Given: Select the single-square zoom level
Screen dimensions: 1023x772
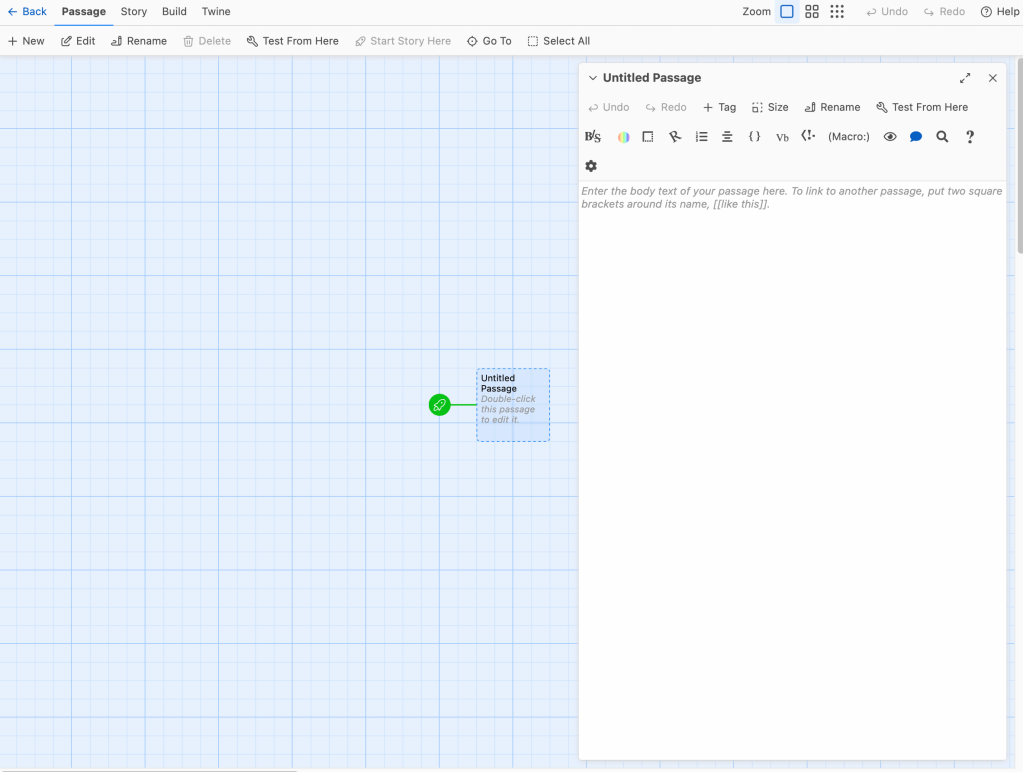Looking at the screenshot, I should click(787, 12).
